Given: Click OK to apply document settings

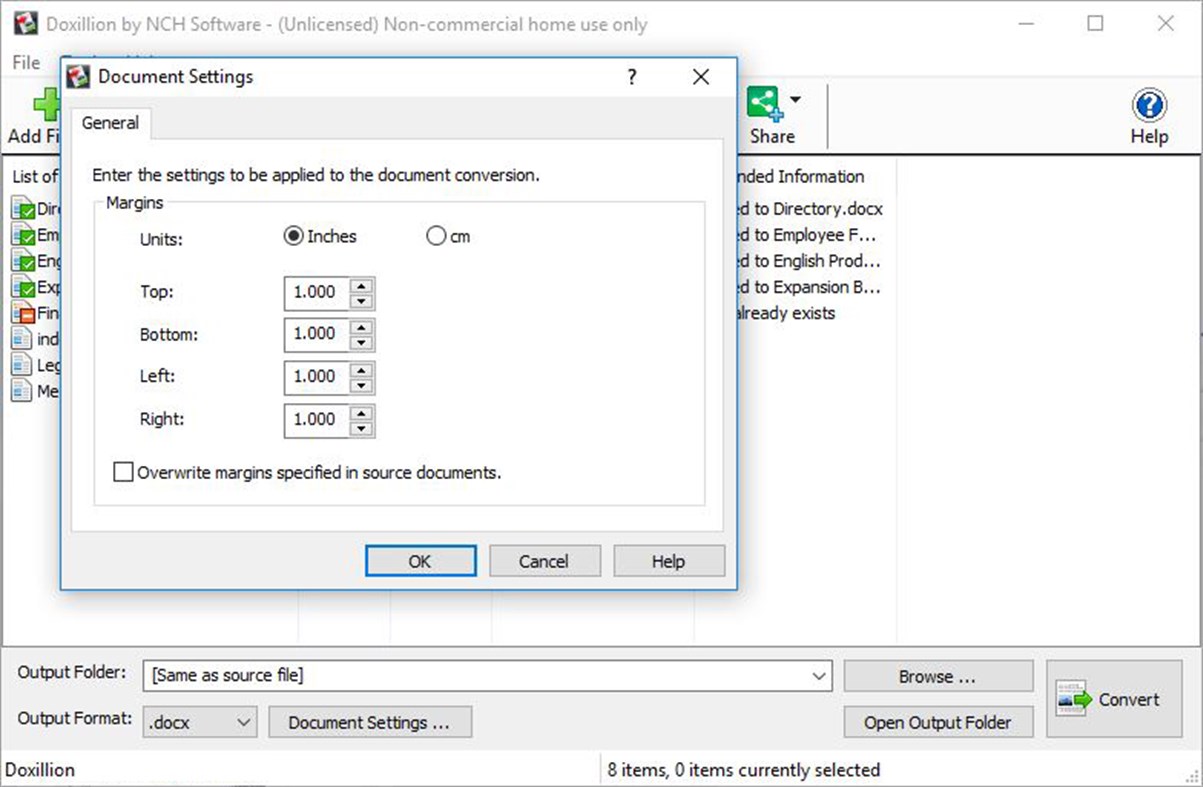Looking at the screenshot, I should 420,560.
